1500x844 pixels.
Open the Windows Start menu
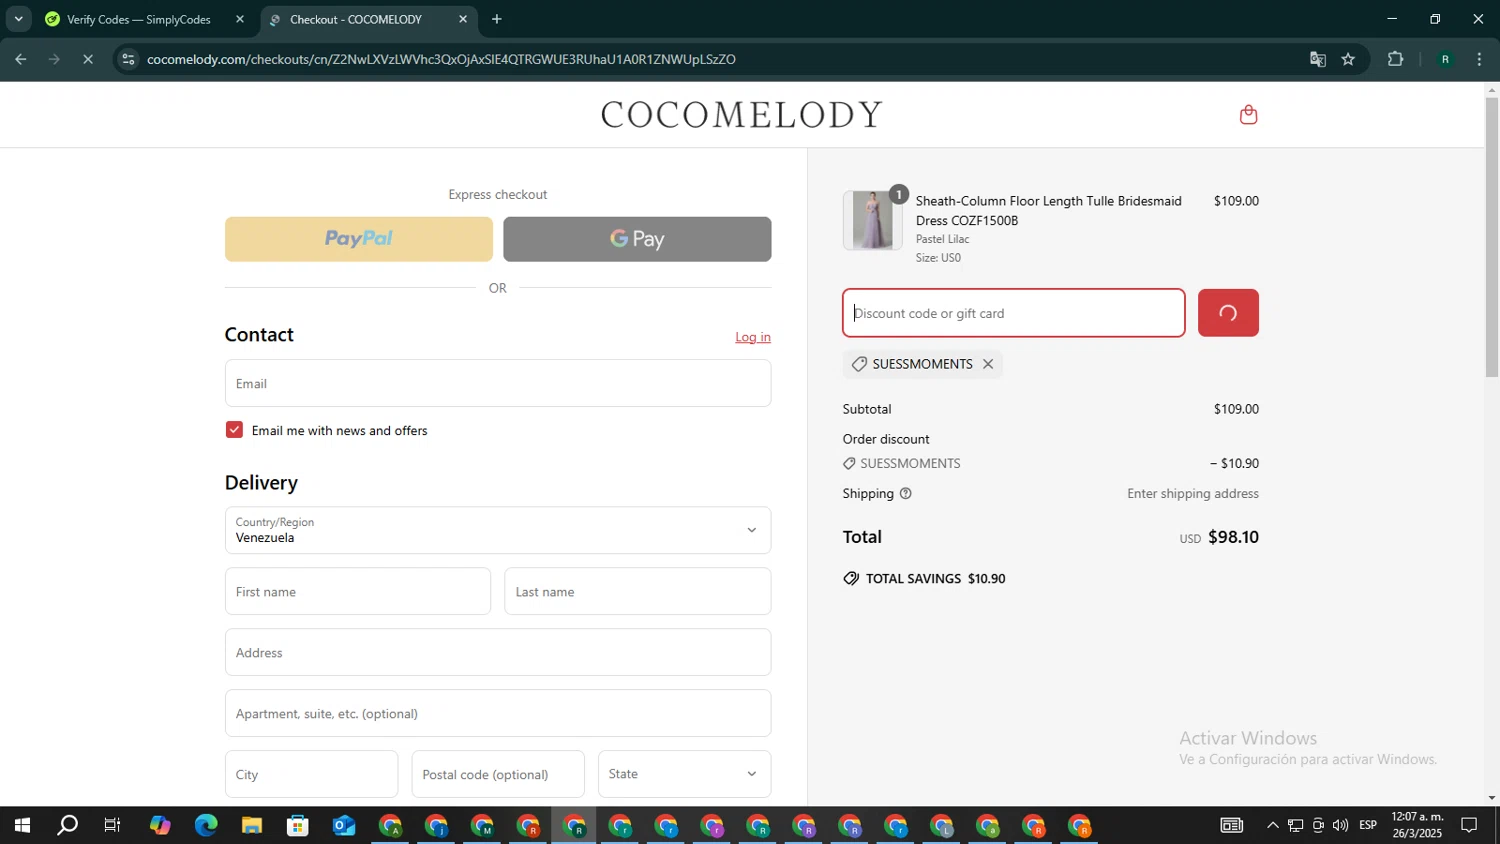22,826
